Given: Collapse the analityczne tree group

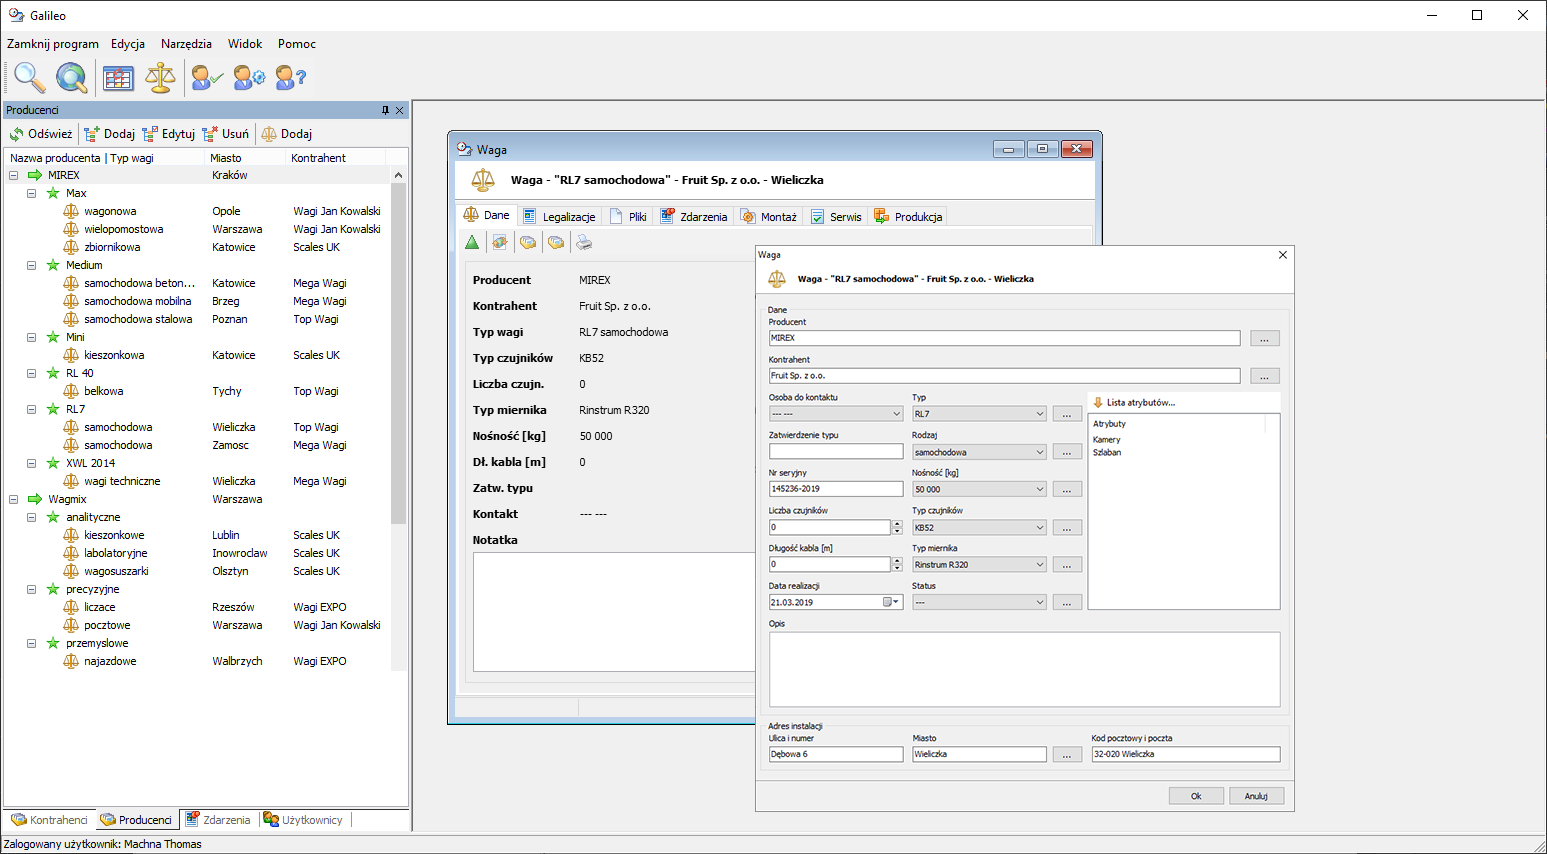Looking at the screenshot, I should 32,518.
